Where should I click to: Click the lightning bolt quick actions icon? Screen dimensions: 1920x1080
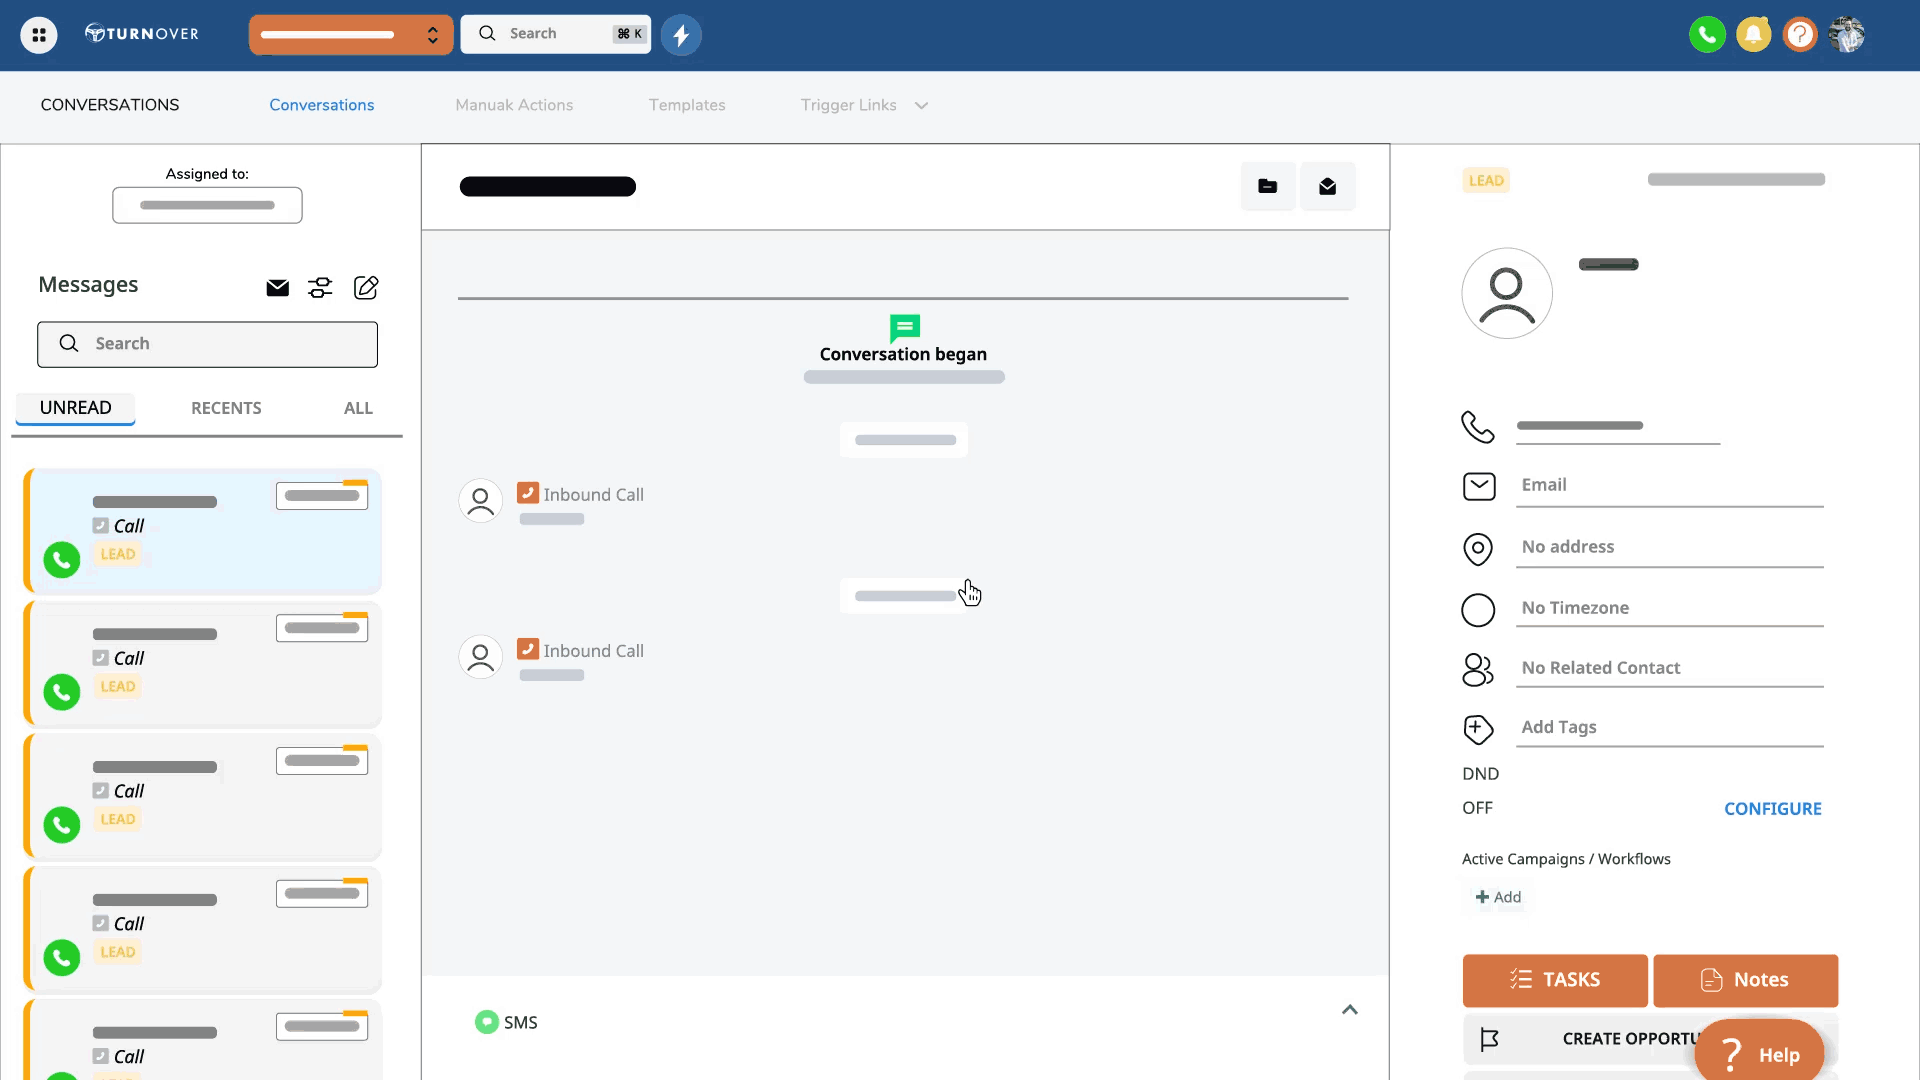pyautogui.click(x=681, y=35)
